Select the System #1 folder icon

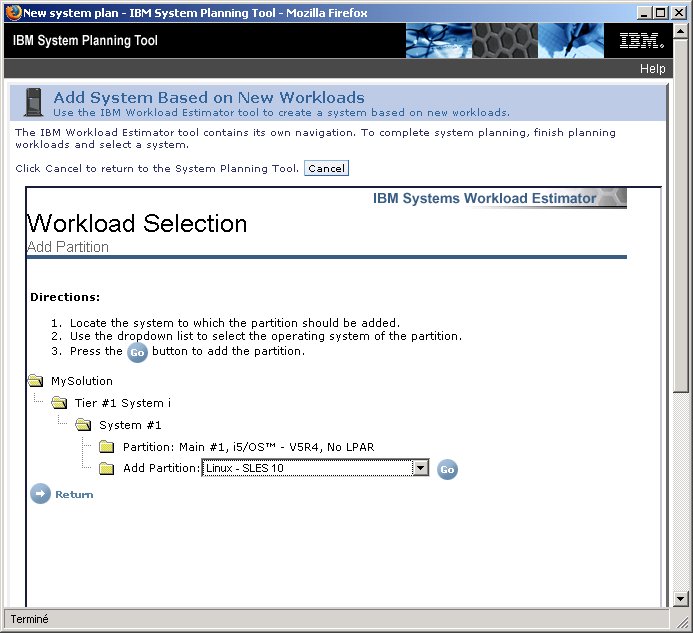coord(83,425)
